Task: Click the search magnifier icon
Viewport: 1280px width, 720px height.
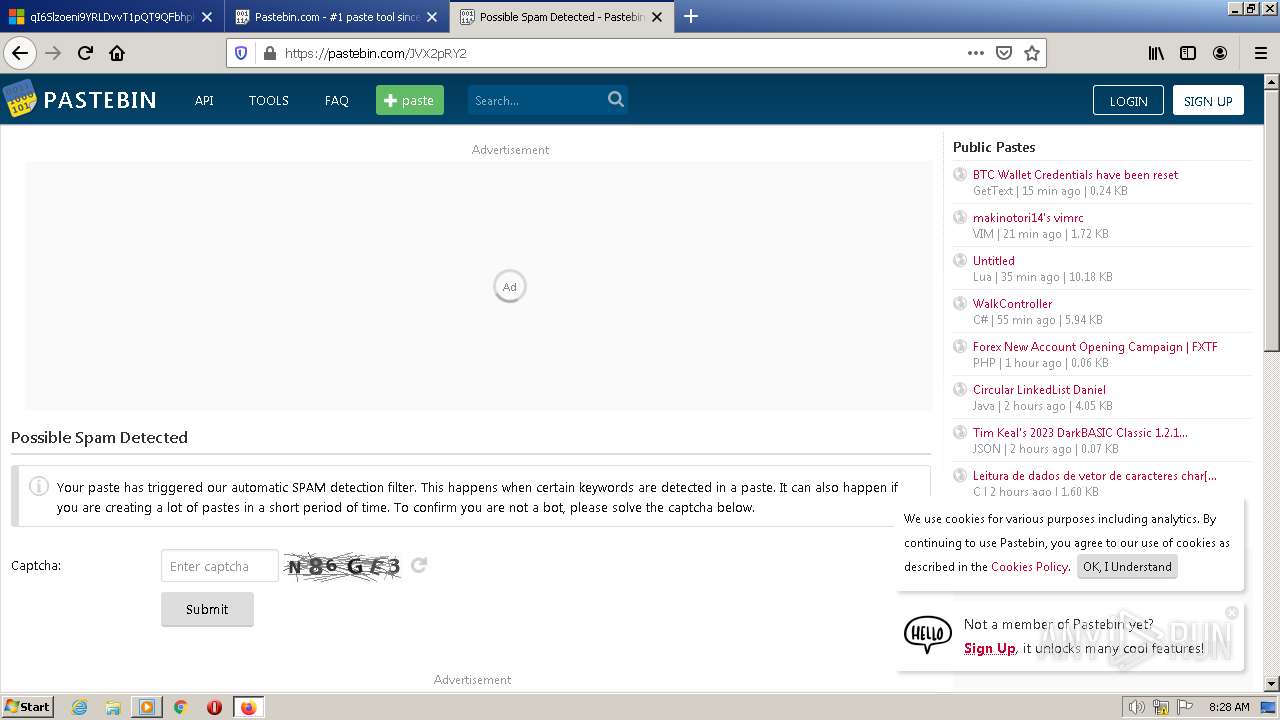Action: (616, 99)
